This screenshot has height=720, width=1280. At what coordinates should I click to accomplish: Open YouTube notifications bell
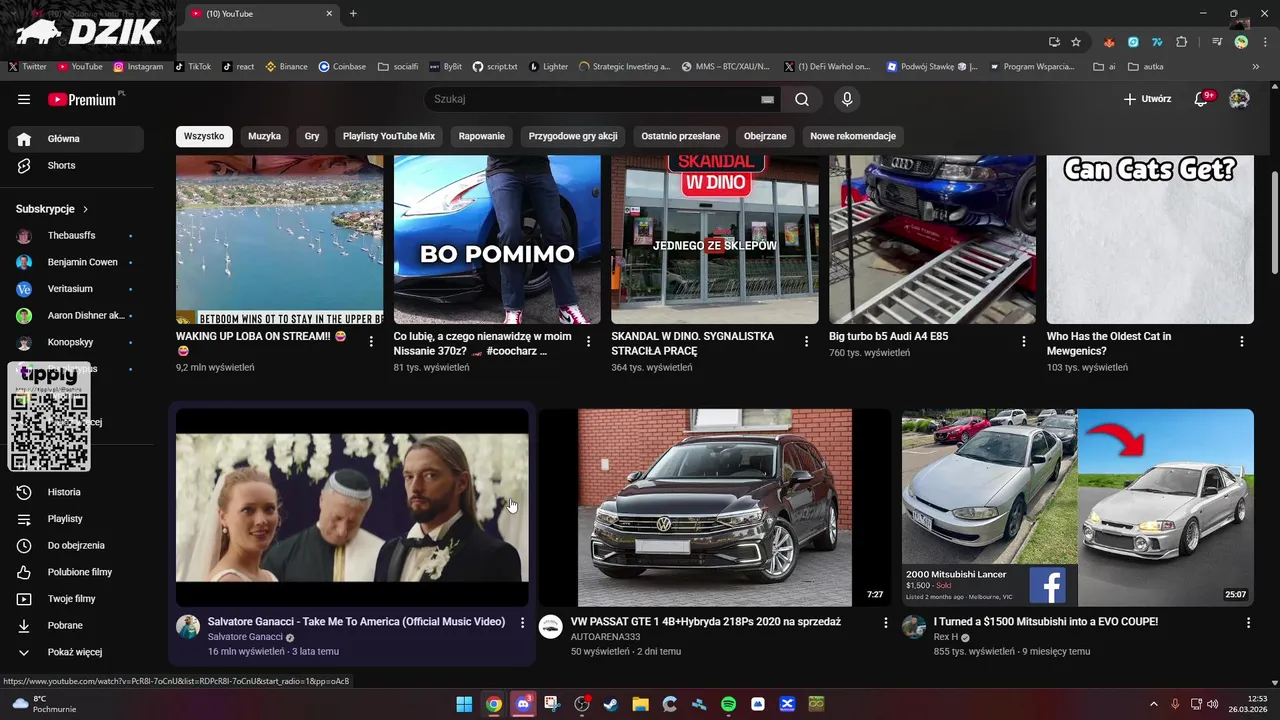click(x=1202, y=99)
